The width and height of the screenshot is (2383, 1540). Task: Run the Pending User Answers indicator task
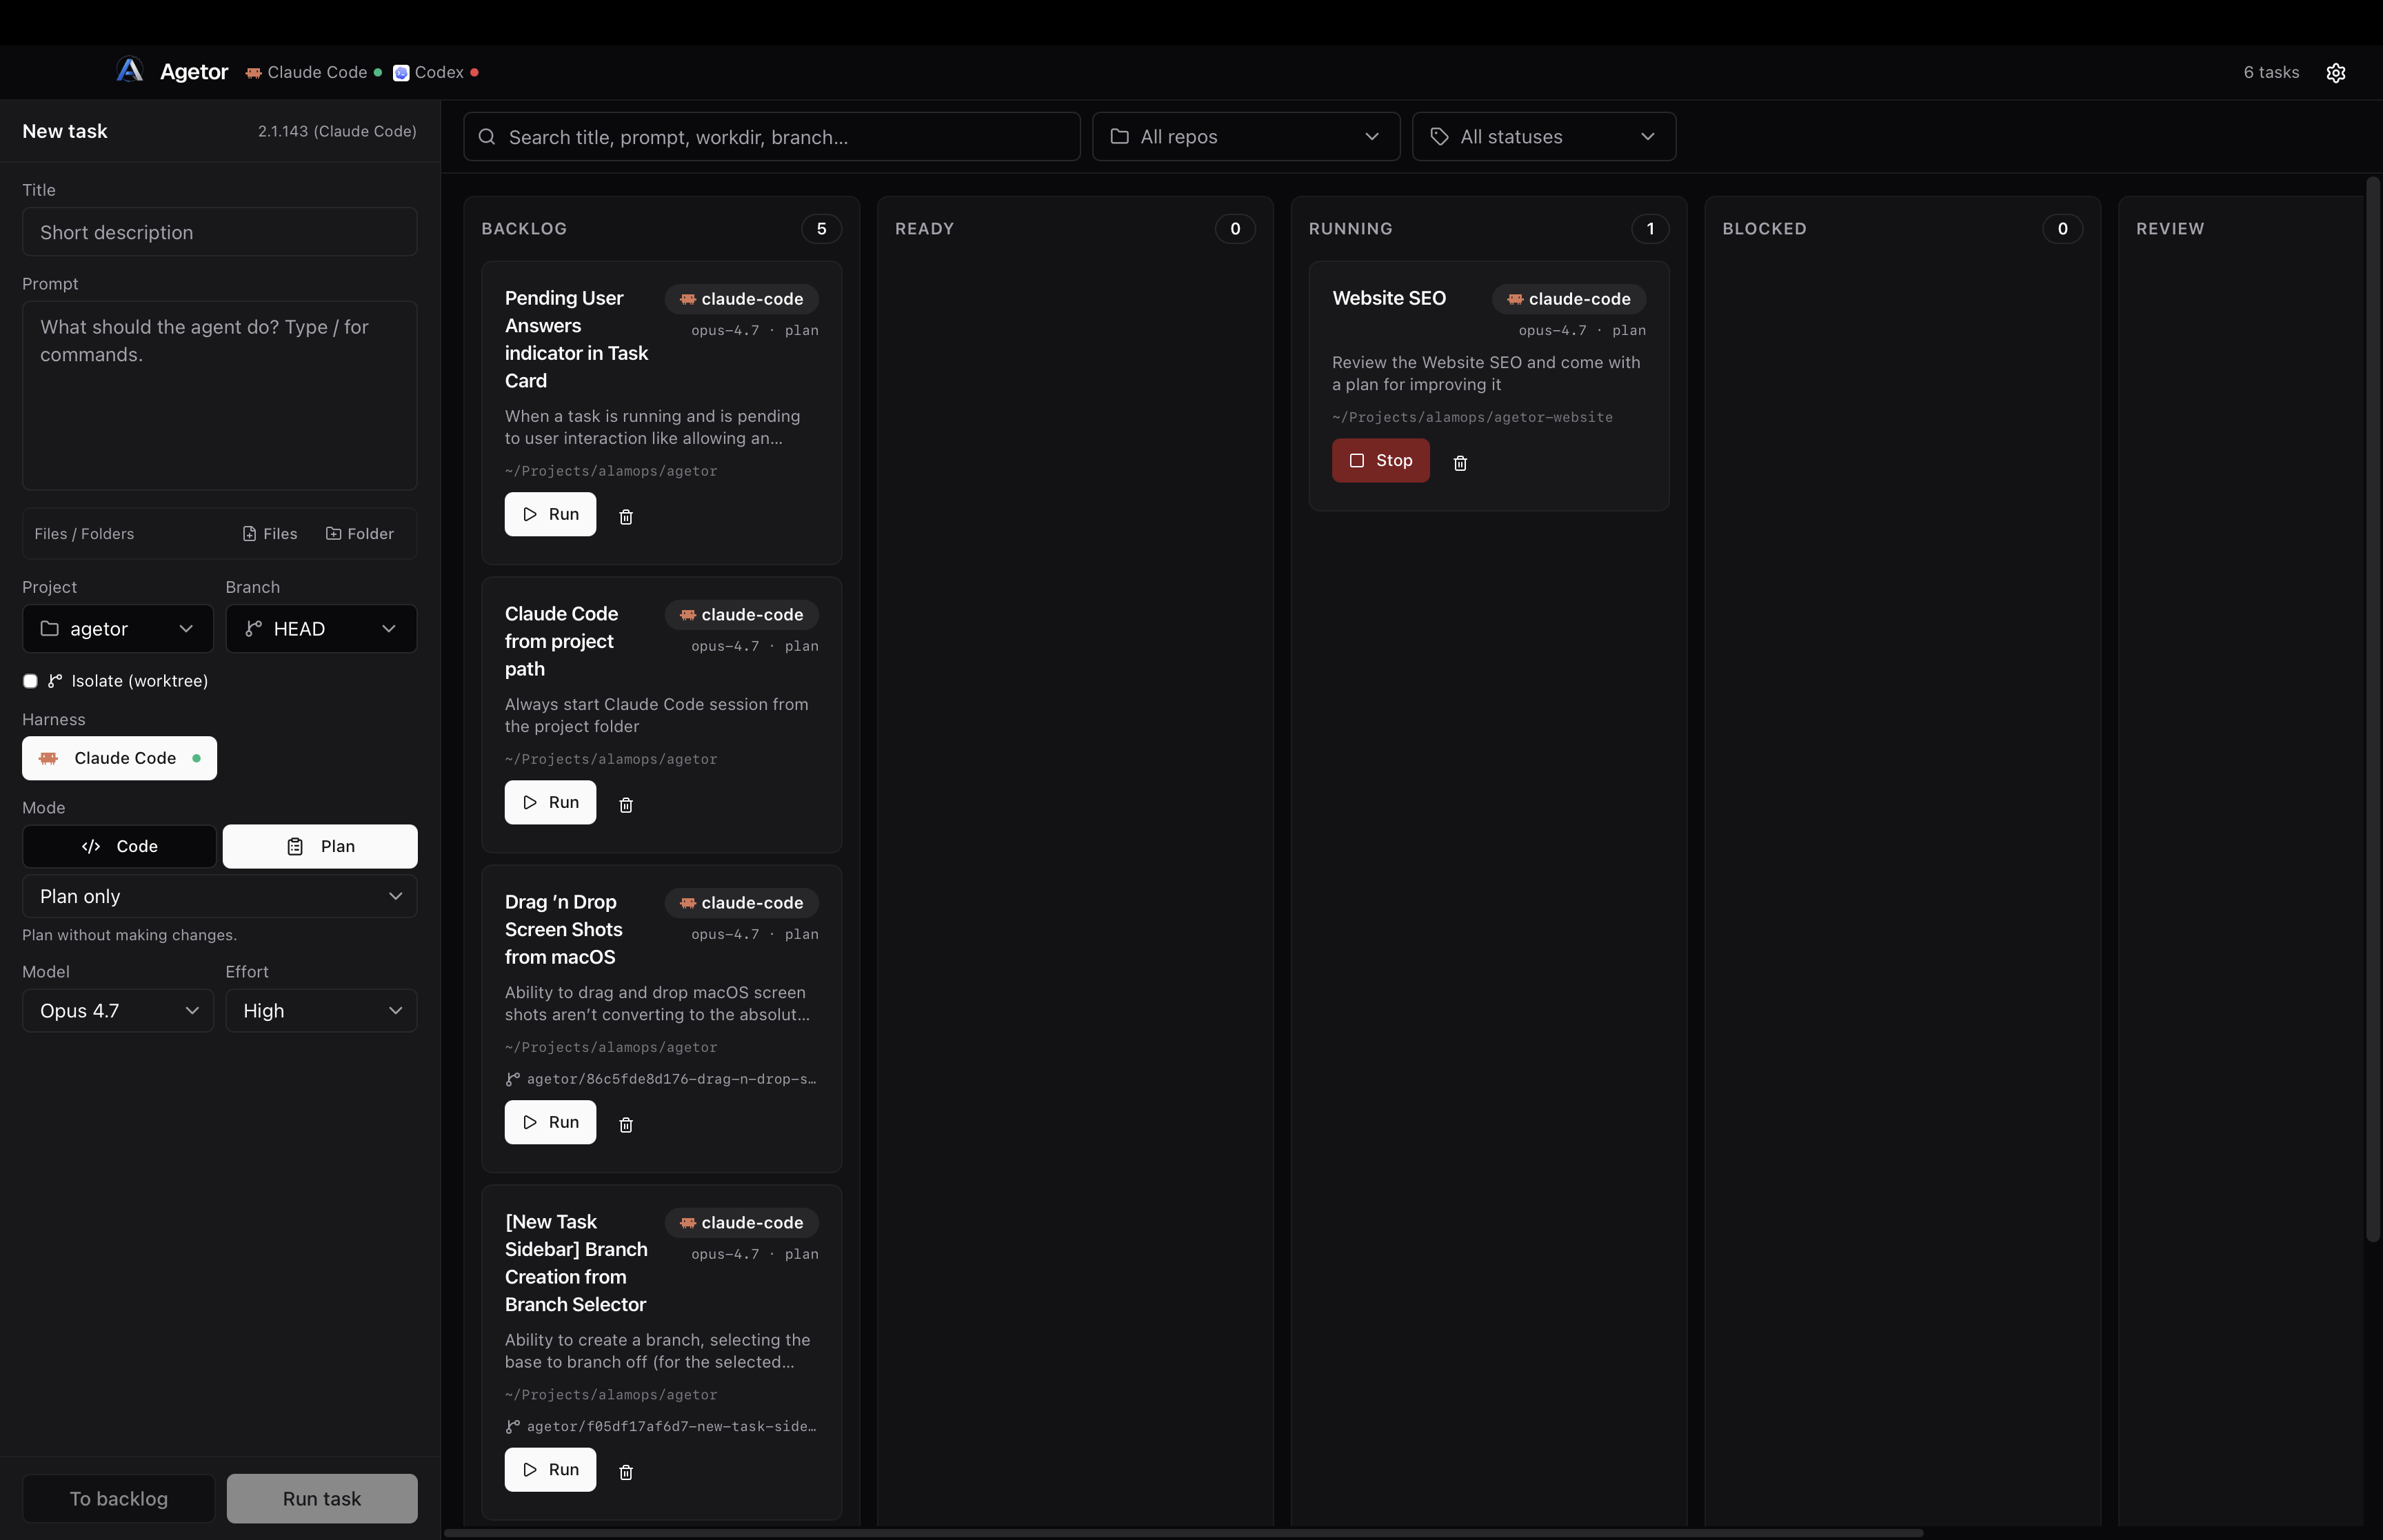pyautogui.click(x=550, y=514)
